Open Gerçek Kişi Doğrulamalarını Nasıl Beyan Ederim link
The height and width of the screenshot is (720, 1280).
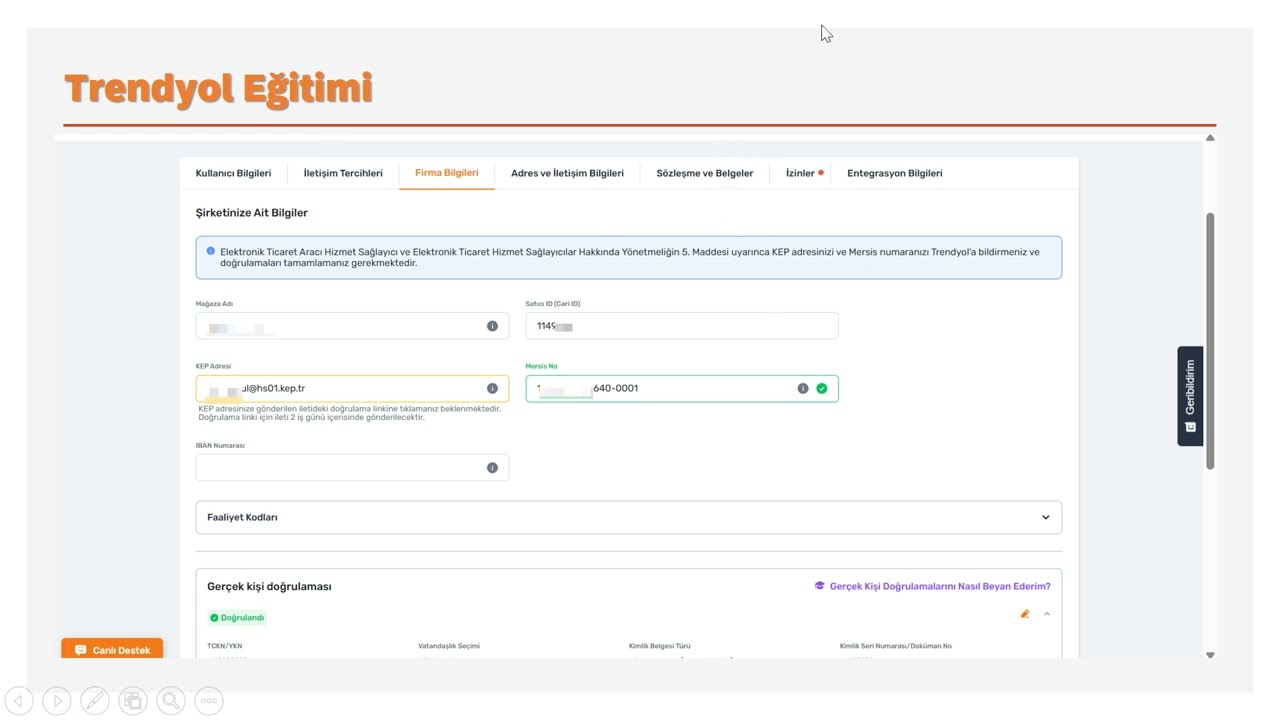pyautogui.click(x=940, y=587)
